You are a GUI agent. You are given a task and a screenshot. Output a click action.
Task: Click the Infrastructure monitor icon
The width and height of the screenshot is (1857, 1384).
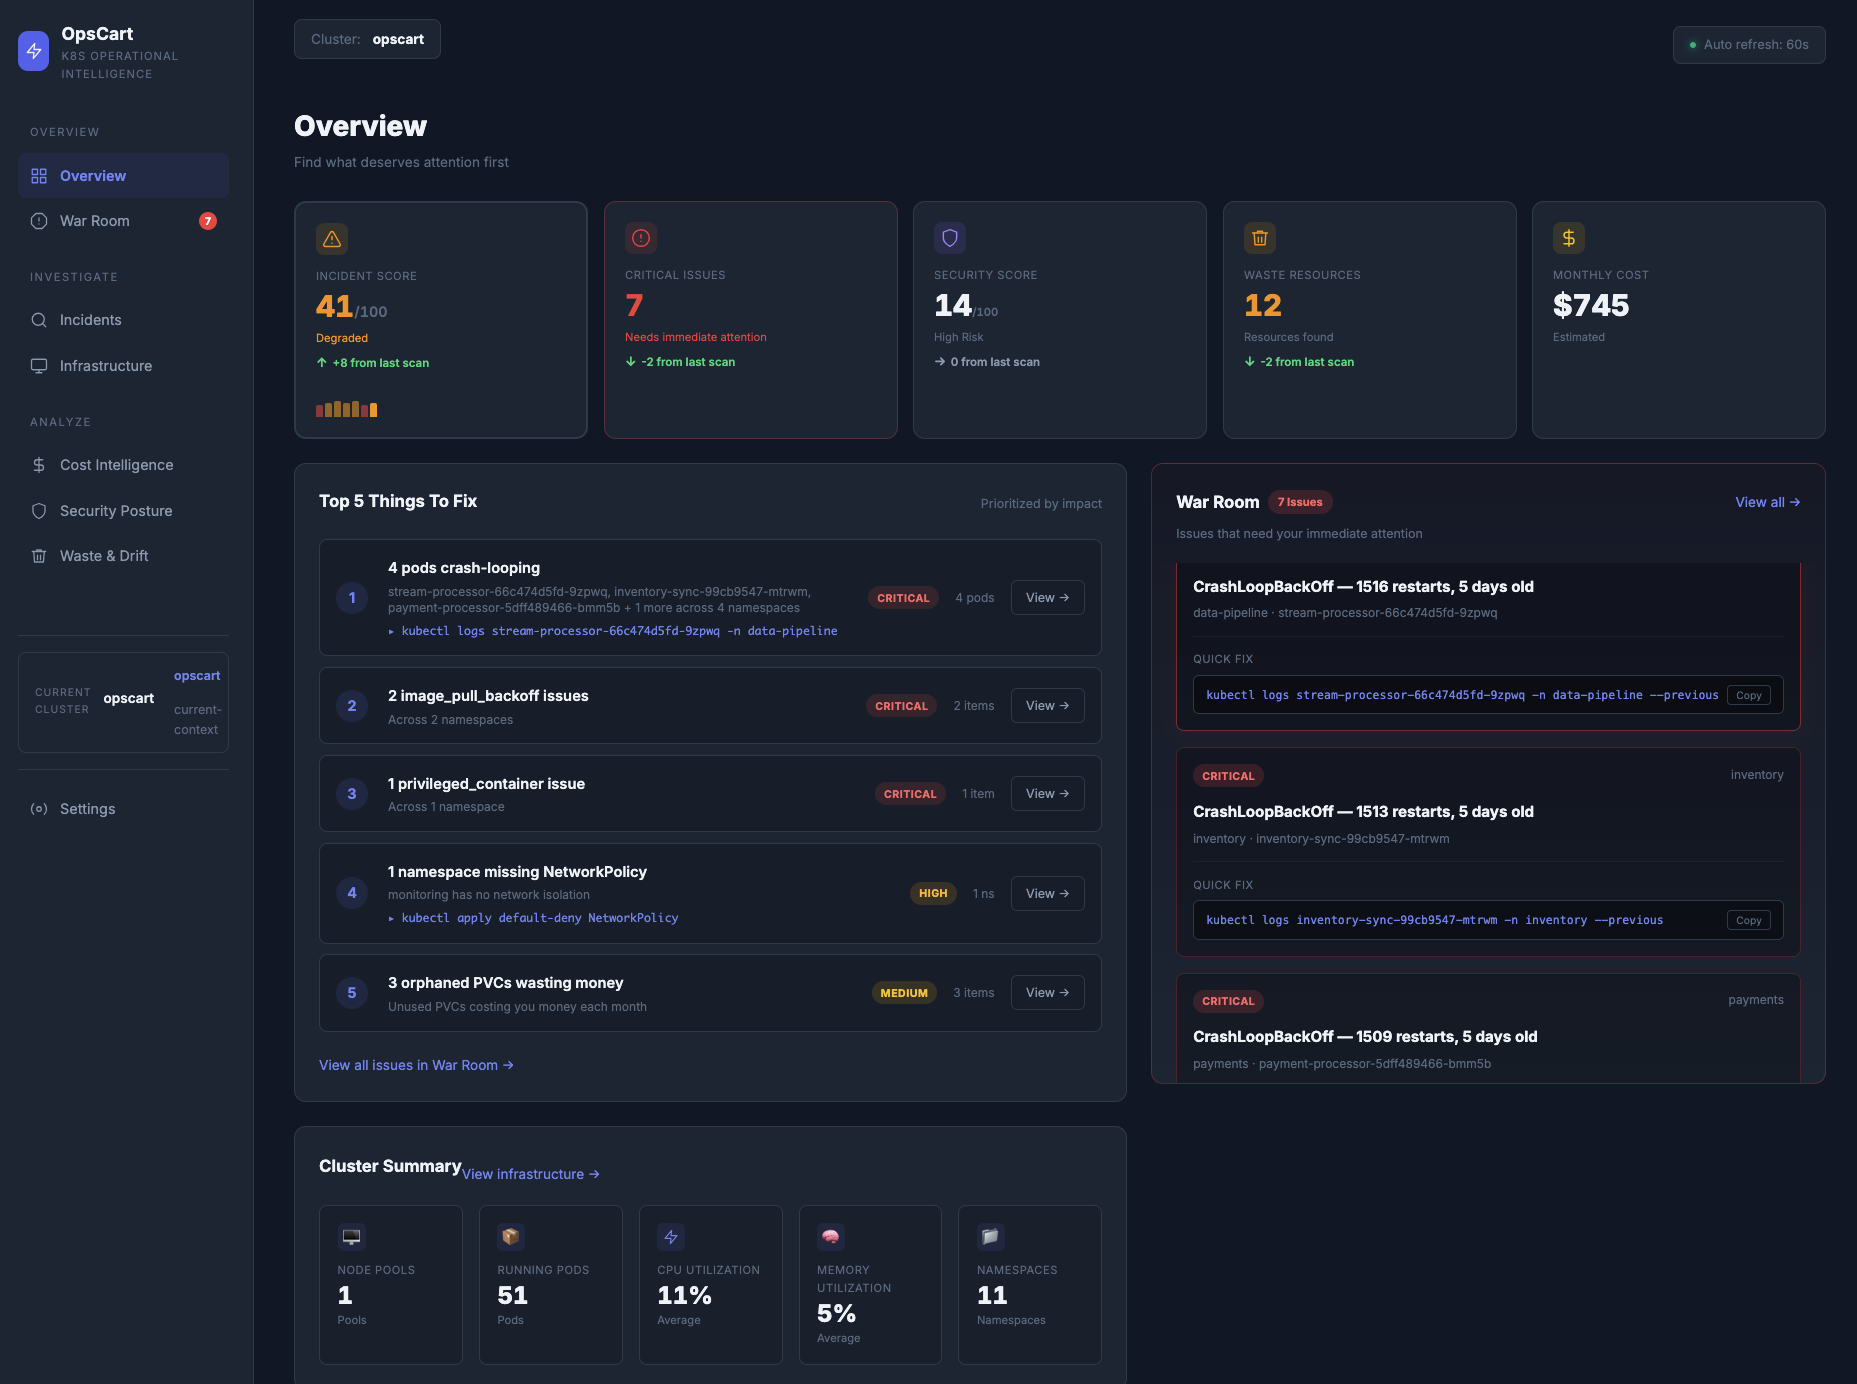[x=39, y=366]
